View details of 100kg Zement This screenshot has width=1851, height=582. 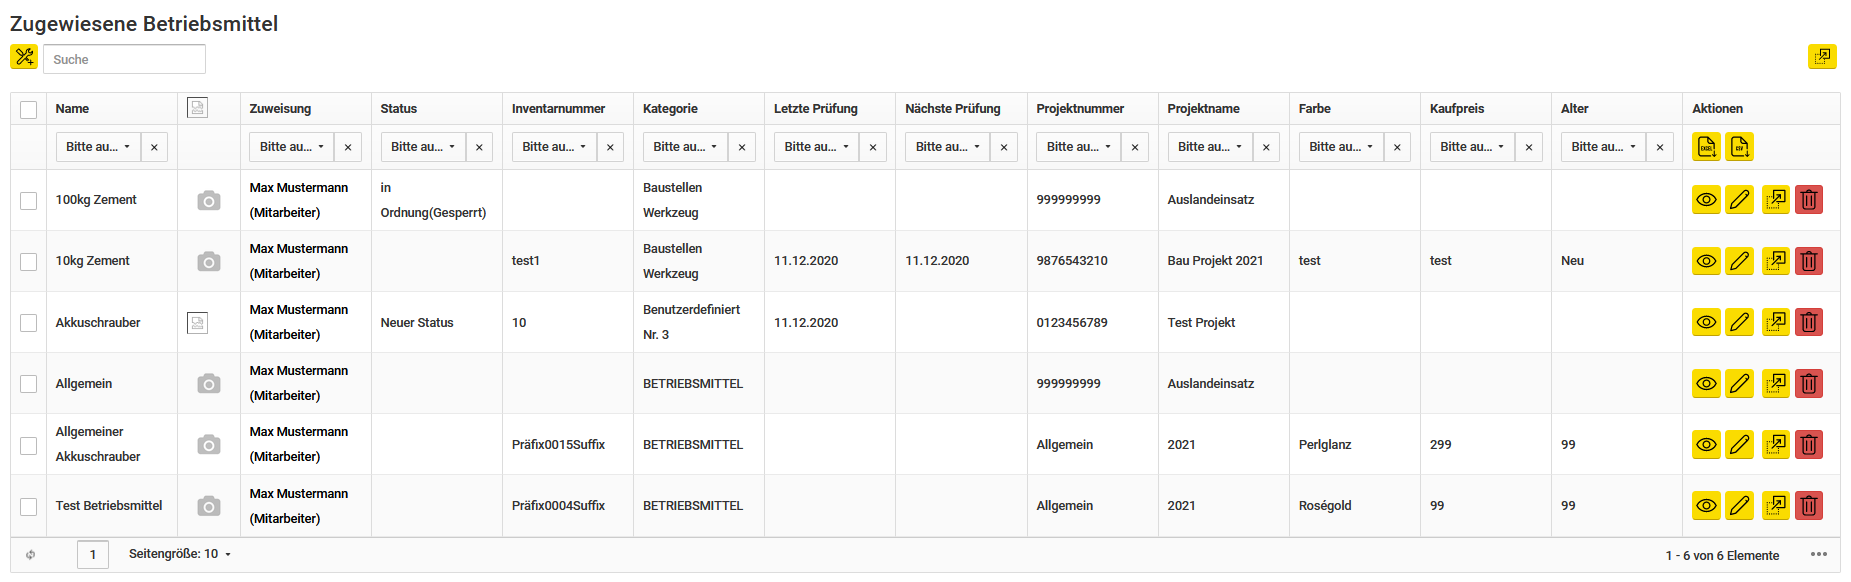tap(1706, 200)
